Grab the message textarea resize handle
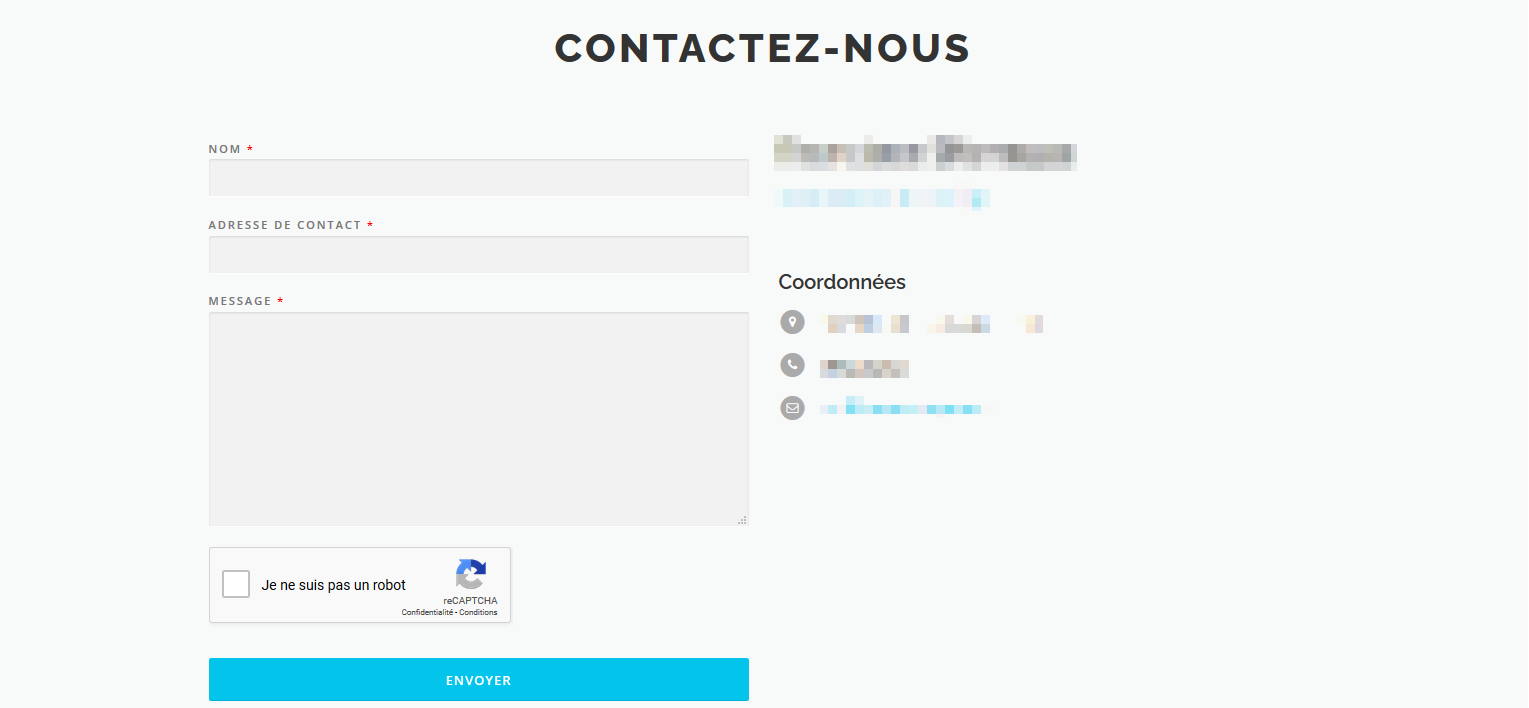1529x708 pixels. 742,520
